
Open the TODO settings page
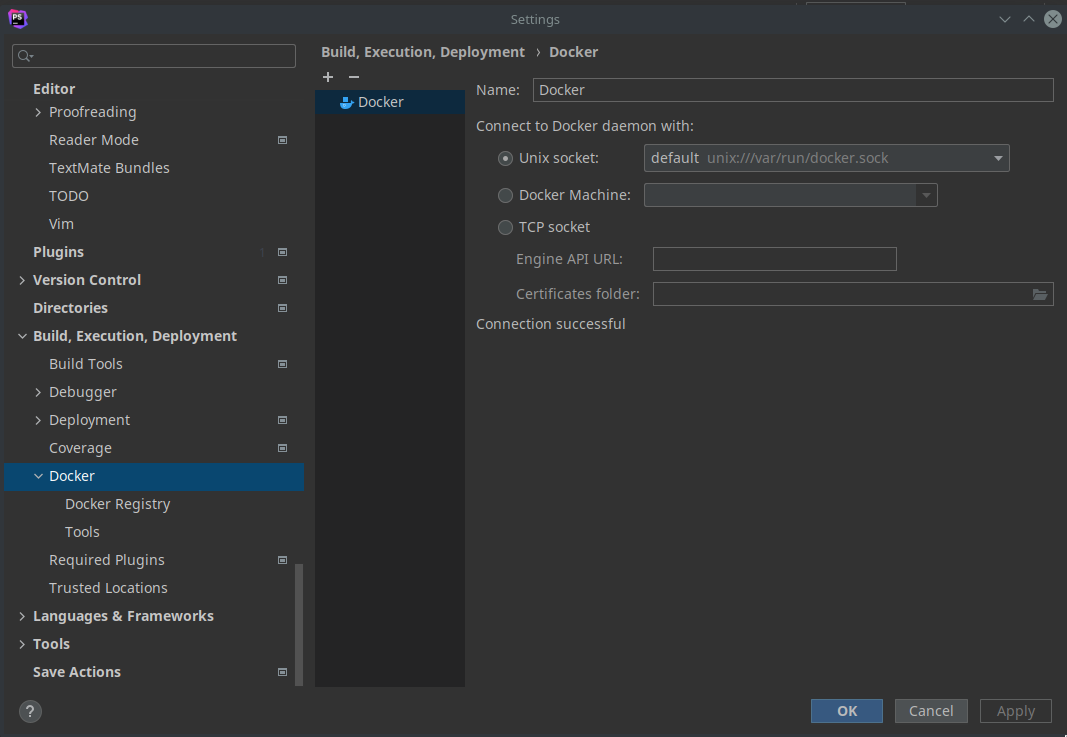69,196
